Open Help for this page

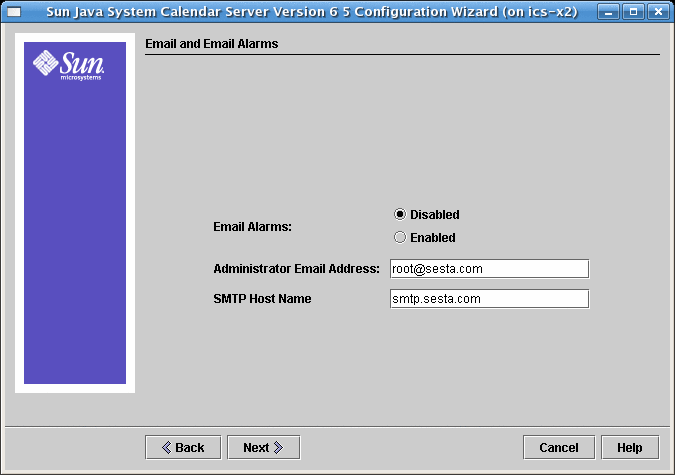pyautogui.click(x=630, y=447)
